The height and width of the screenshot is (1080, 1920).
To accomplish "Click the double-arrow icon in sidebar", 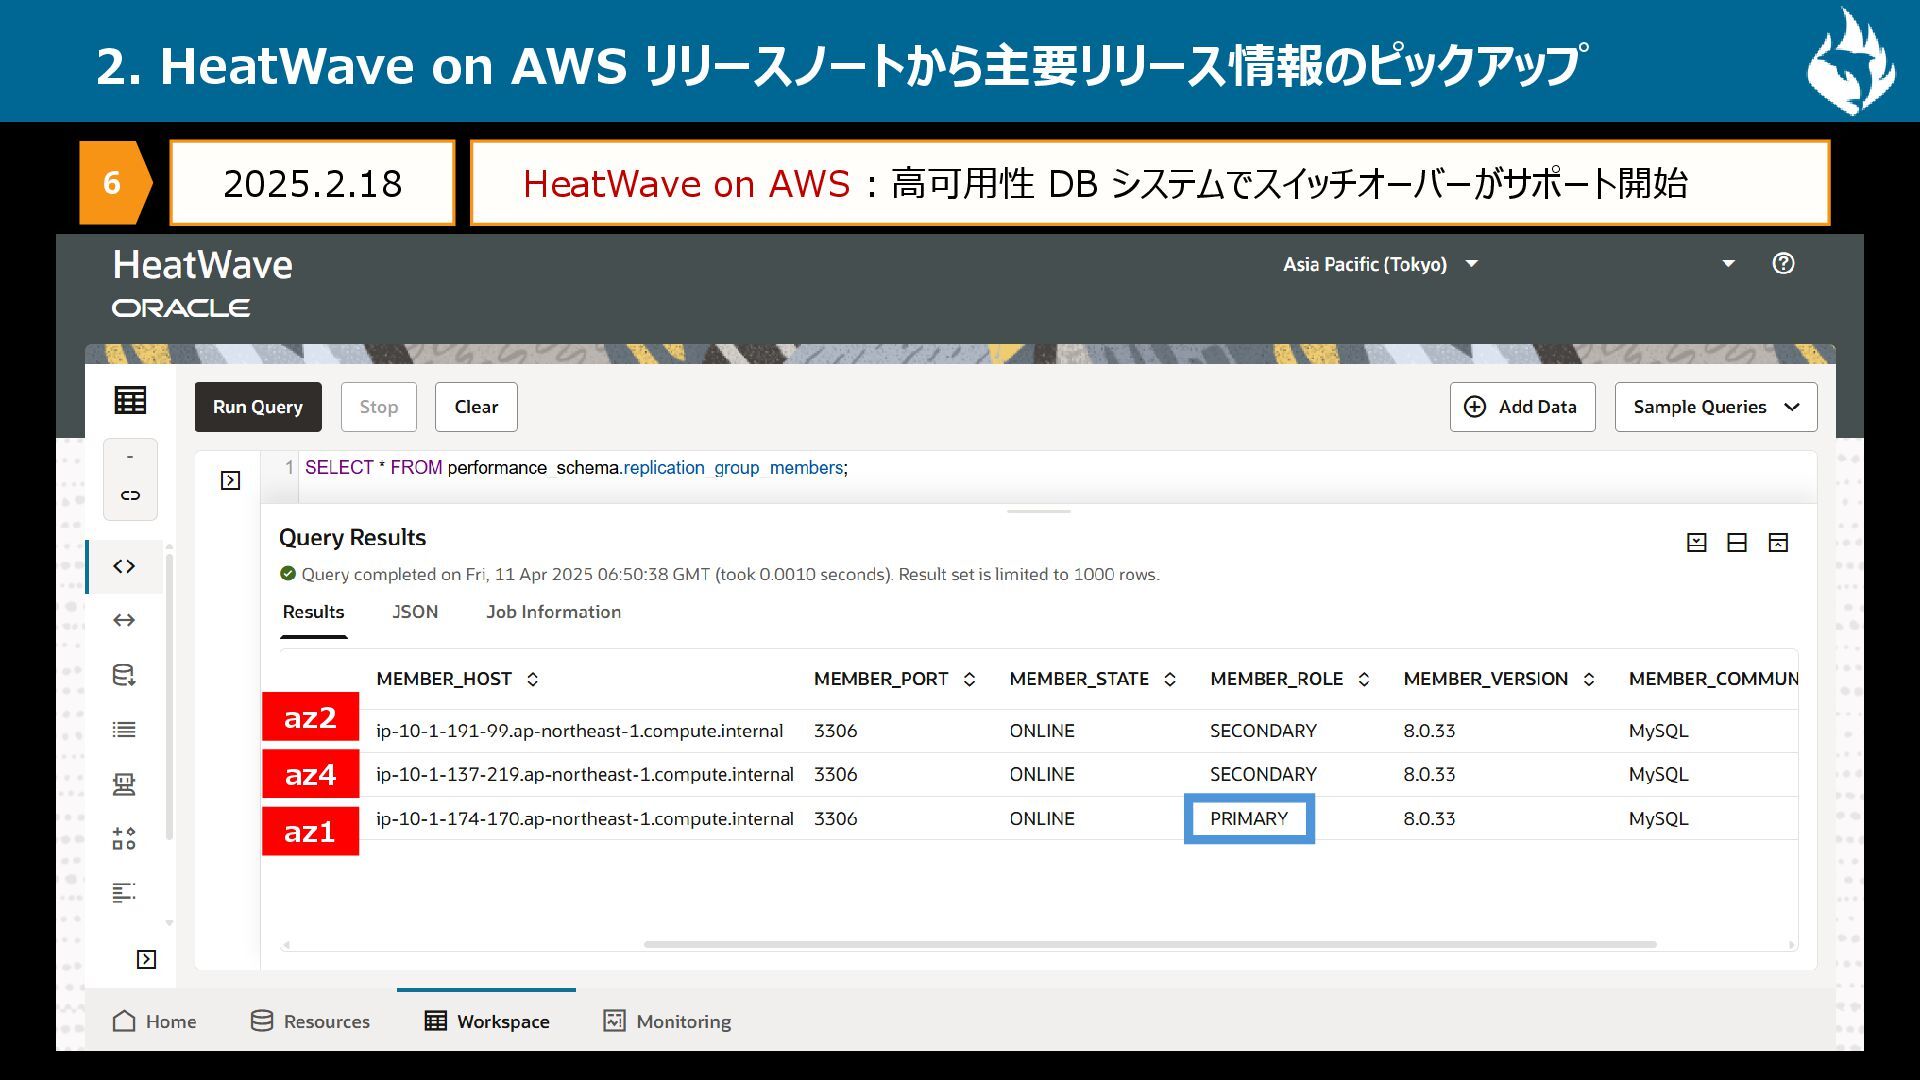I will (x=124, y=621).
